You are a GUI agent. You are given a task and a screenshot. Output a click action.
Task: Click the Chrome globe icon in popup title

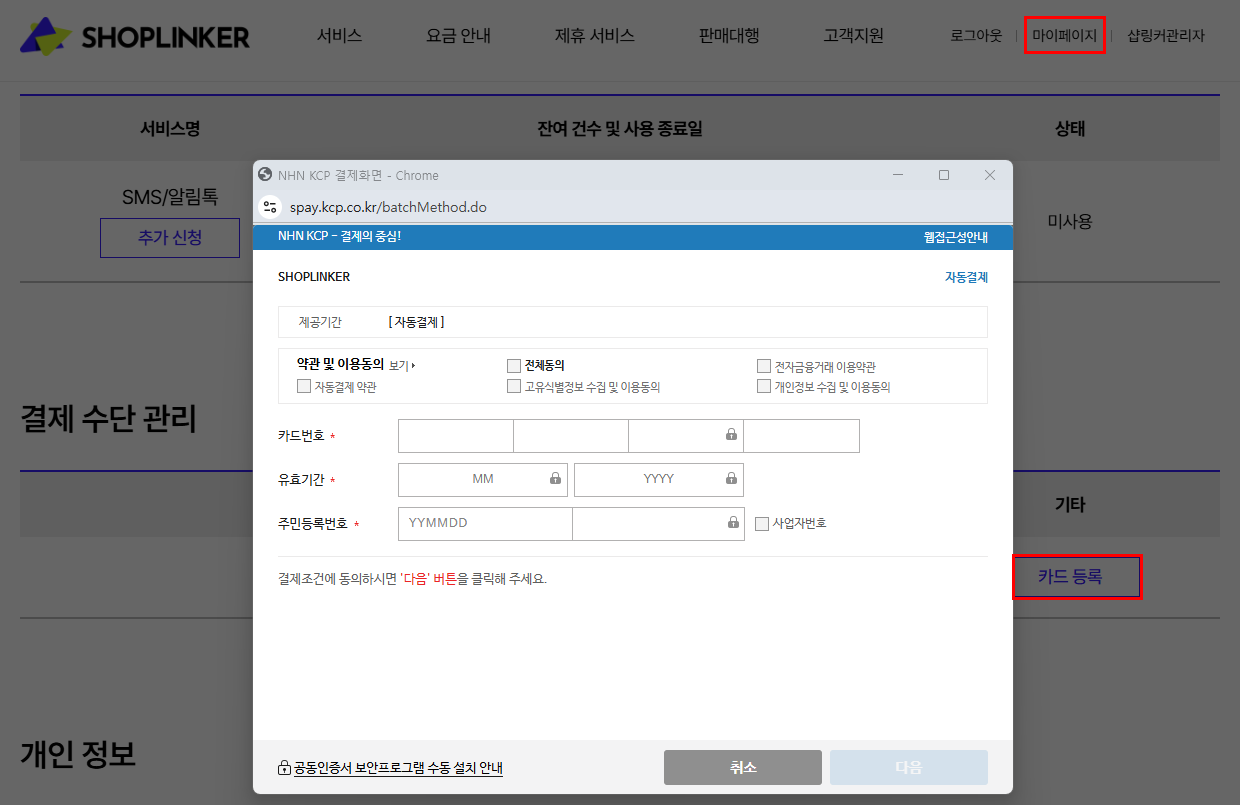tap(266, 175)
